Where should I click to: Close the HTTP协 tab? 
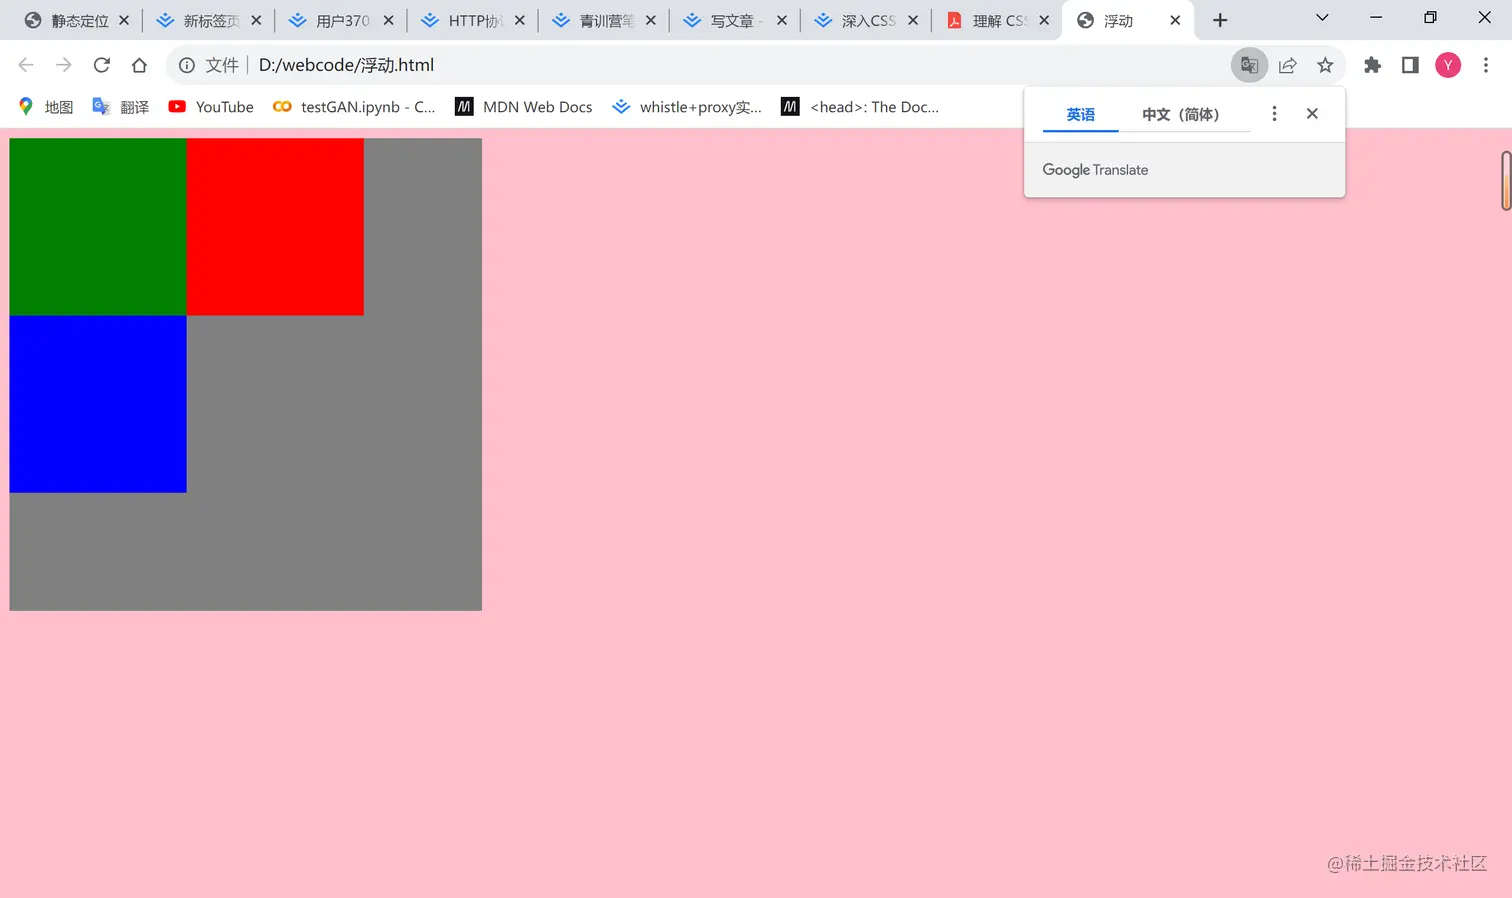pos(520,20)
